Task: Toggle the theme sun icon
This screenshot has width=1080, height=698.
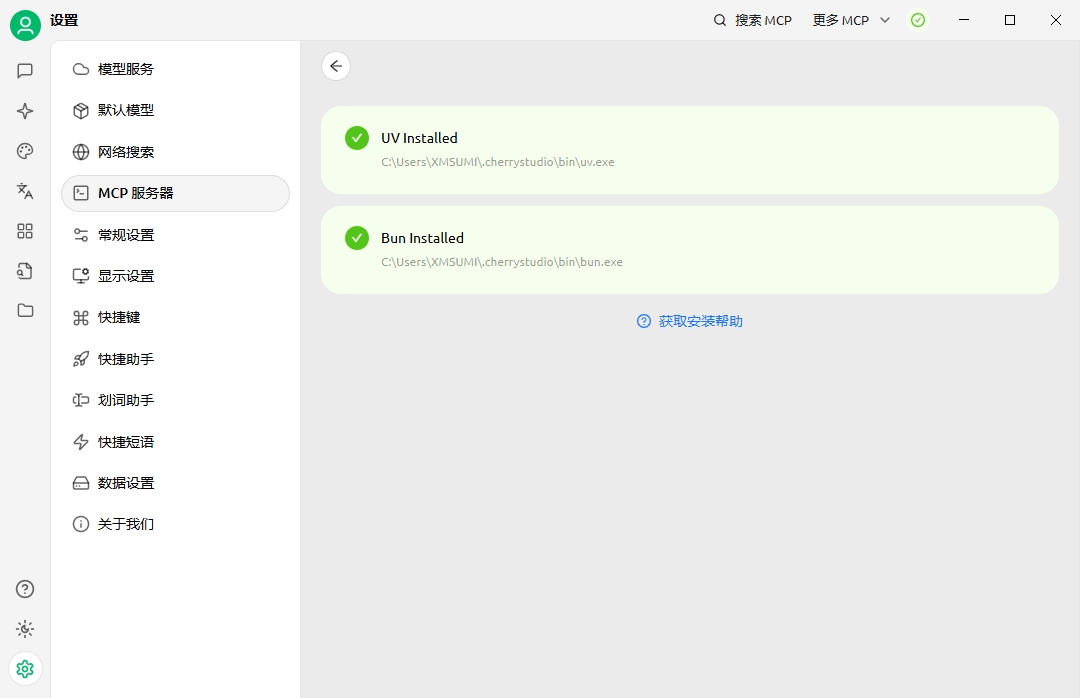Action: (x=25, y=629)
